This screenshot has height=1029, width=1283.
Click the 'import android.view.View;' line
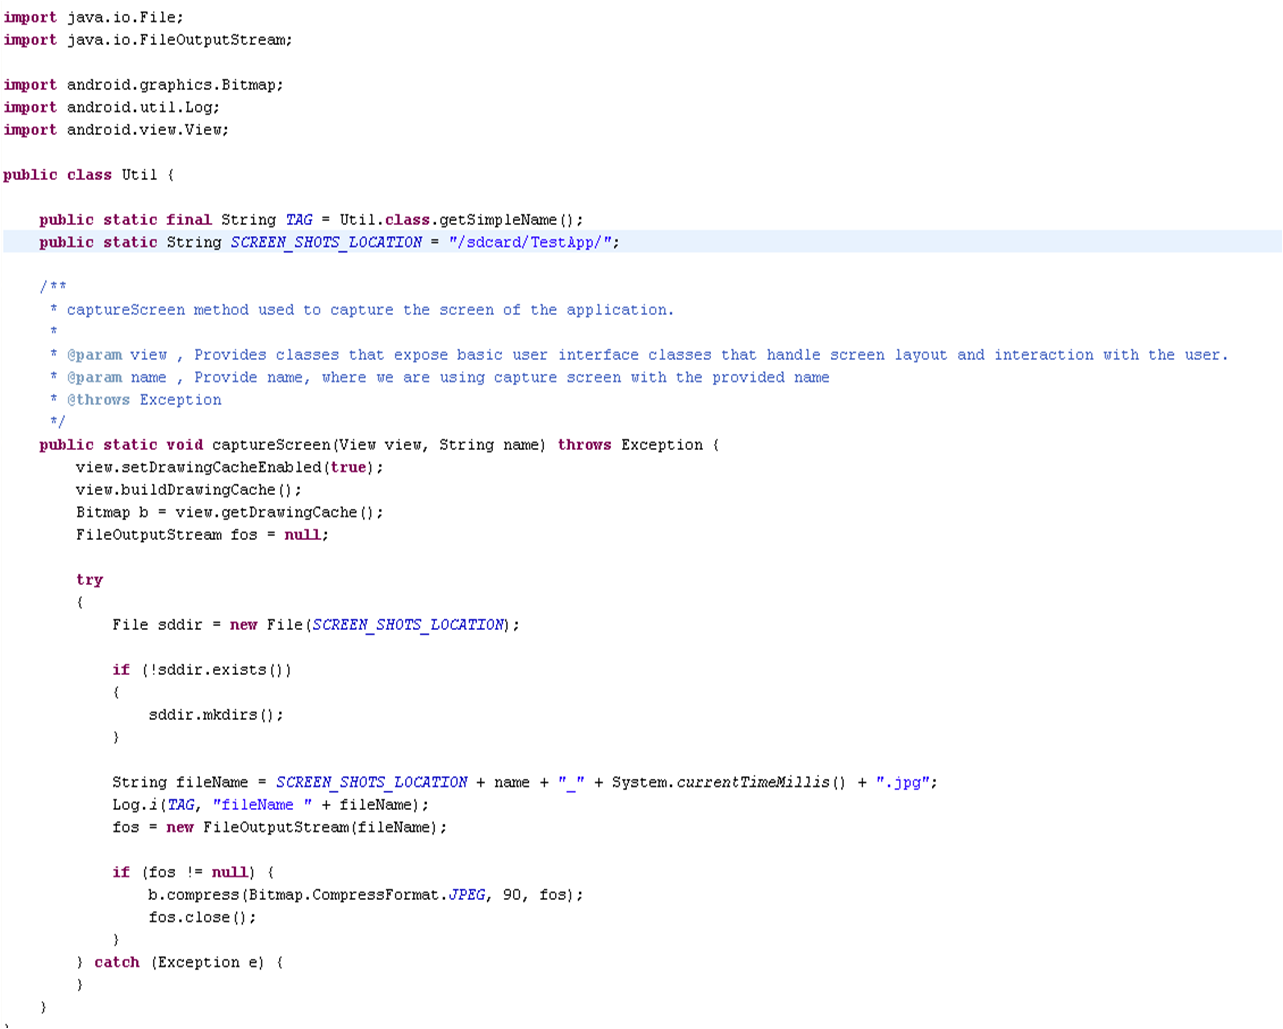tap(116, 130)
